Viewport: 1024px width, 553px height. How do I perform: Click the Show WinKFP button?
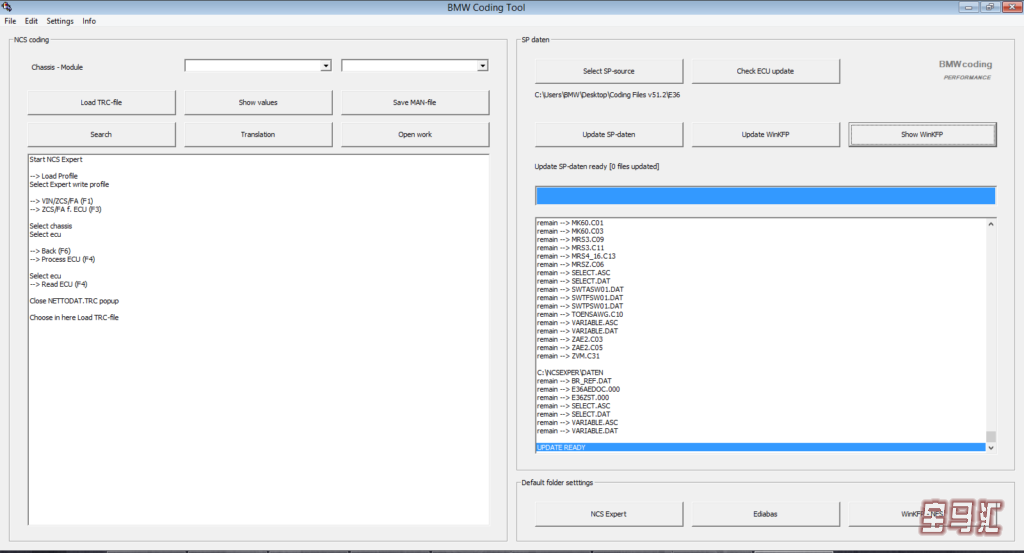tap(922, 134)
